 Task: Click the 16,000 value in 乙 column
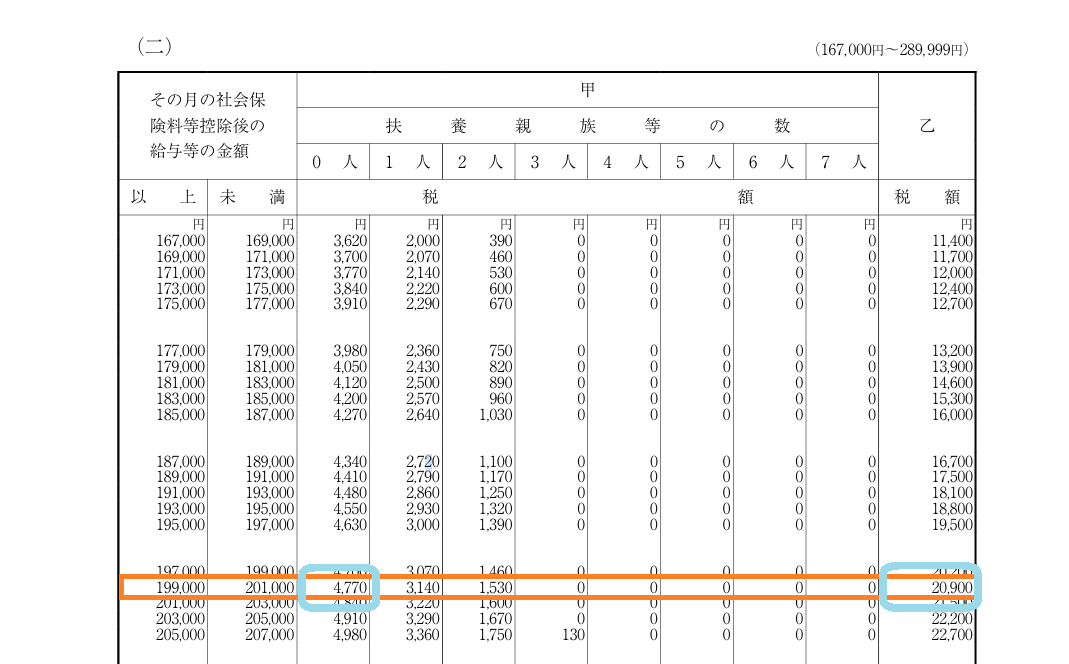tap(951, 414)
